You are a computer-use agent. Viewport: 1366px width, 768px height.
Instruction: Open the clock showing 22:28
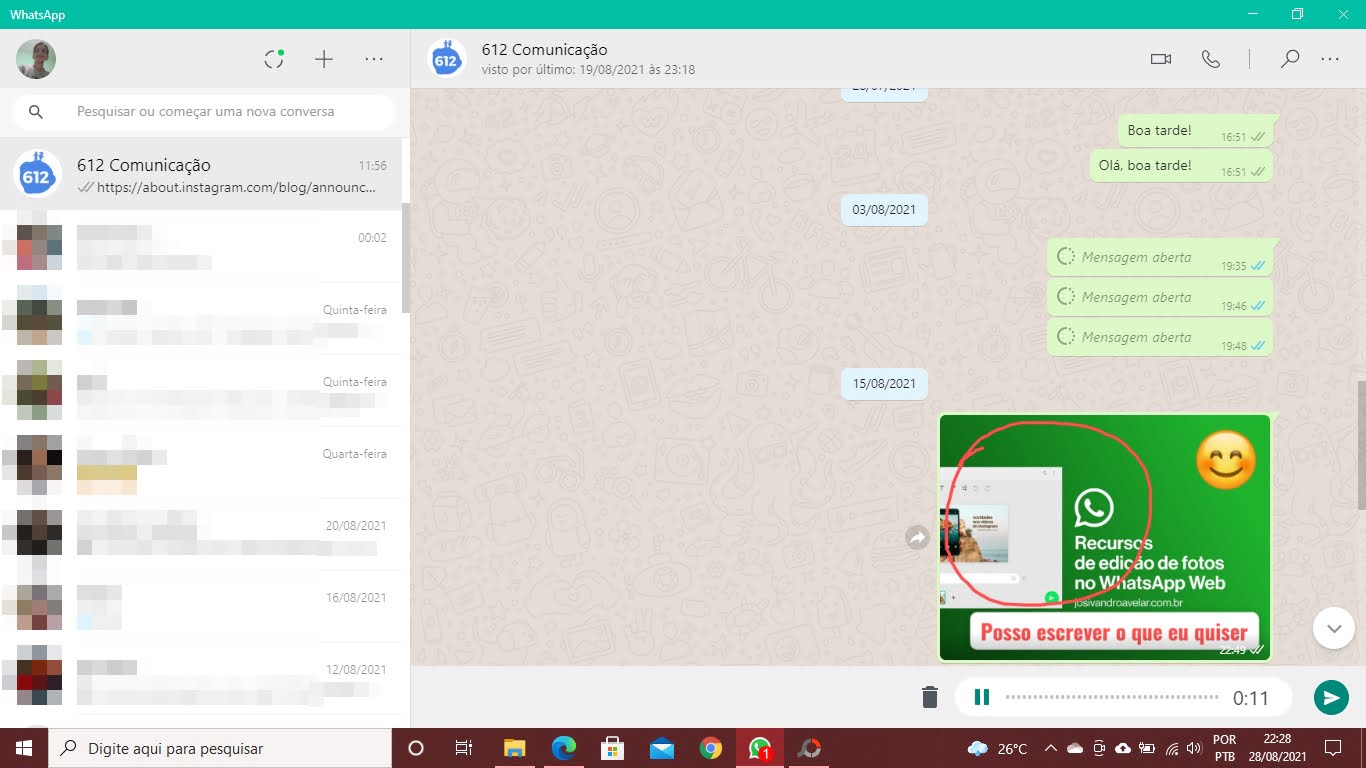[x=1277, y=748]
